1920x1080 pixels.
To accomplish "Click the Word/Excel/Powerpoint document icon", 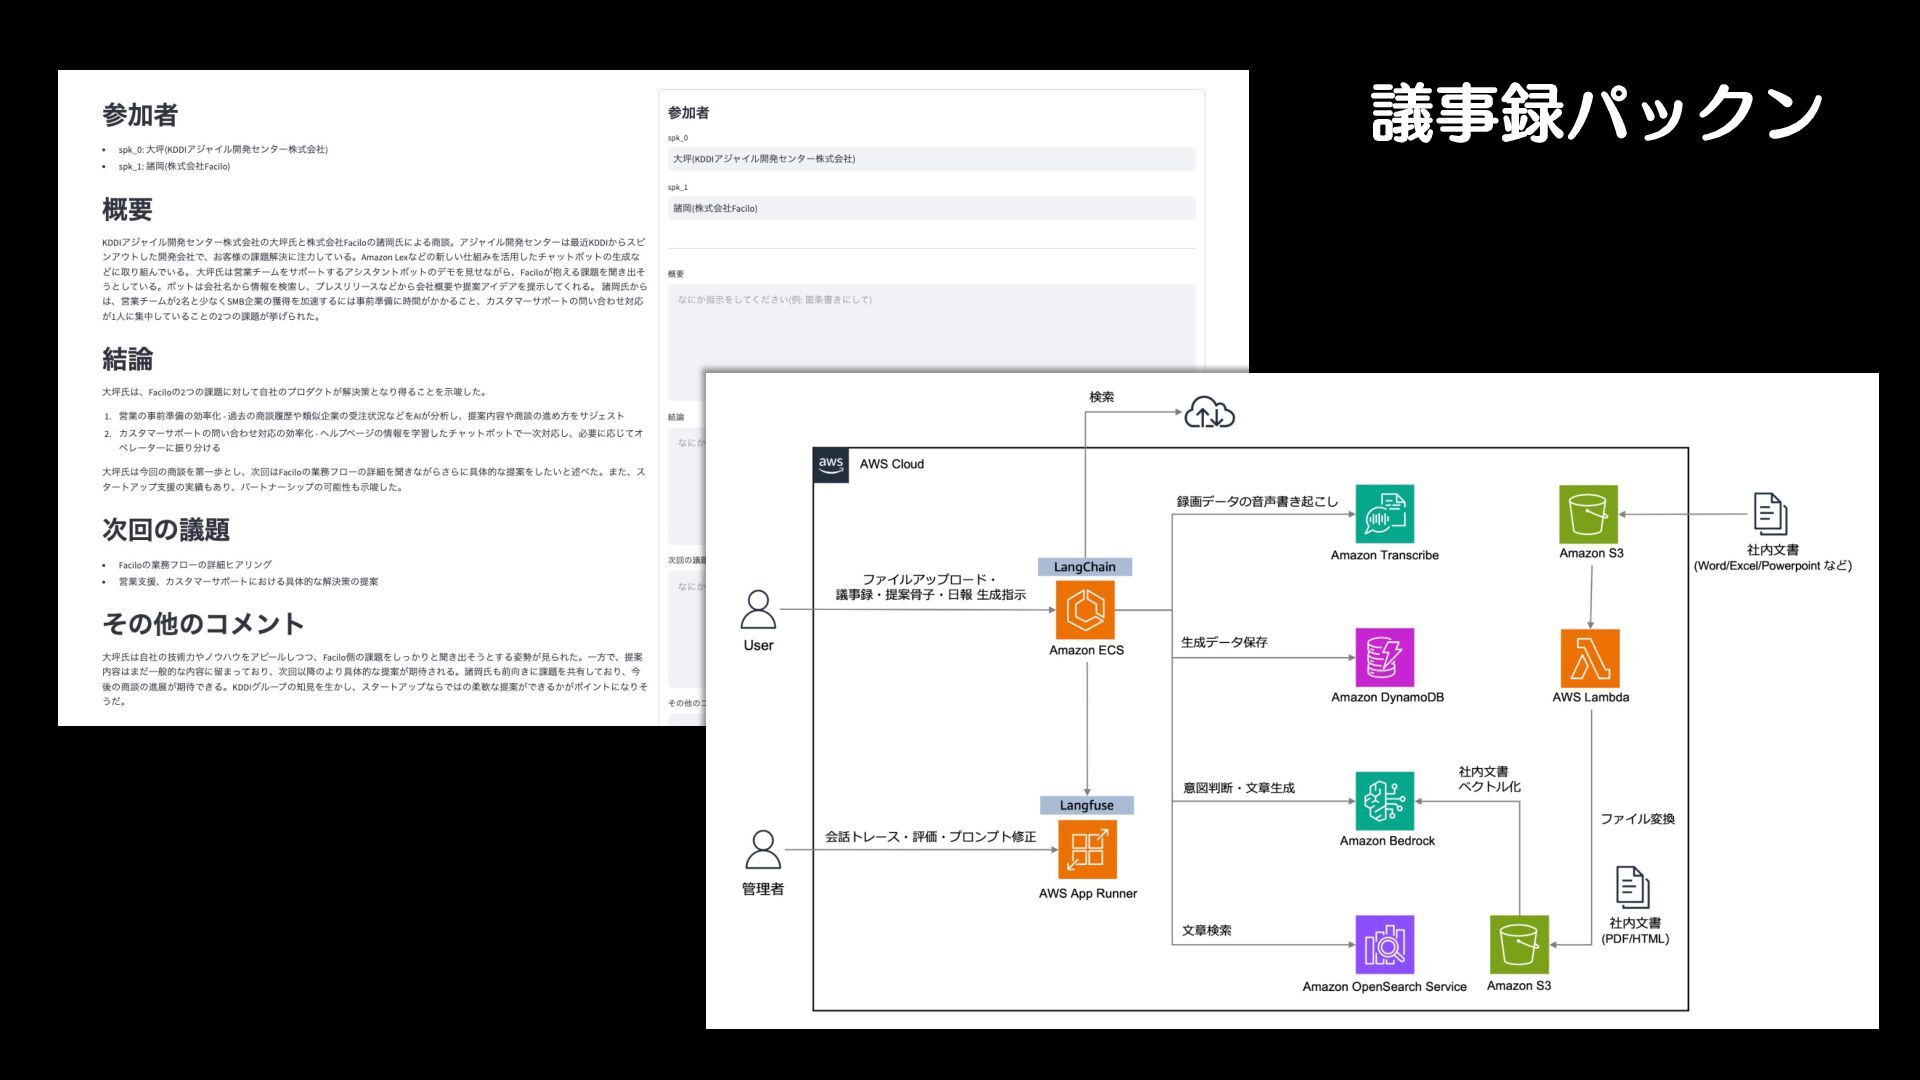I will click(1770, 514).
